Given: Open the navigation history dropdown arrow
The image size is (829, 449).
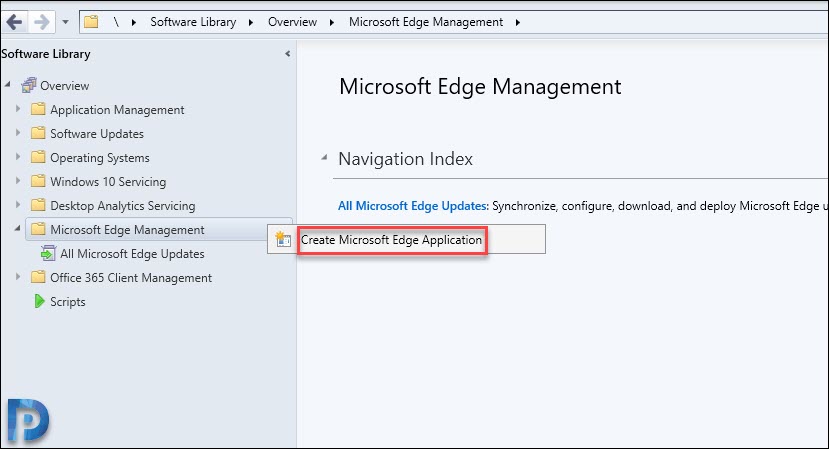Looking at the screenshot, I should [x=66, y=22].
